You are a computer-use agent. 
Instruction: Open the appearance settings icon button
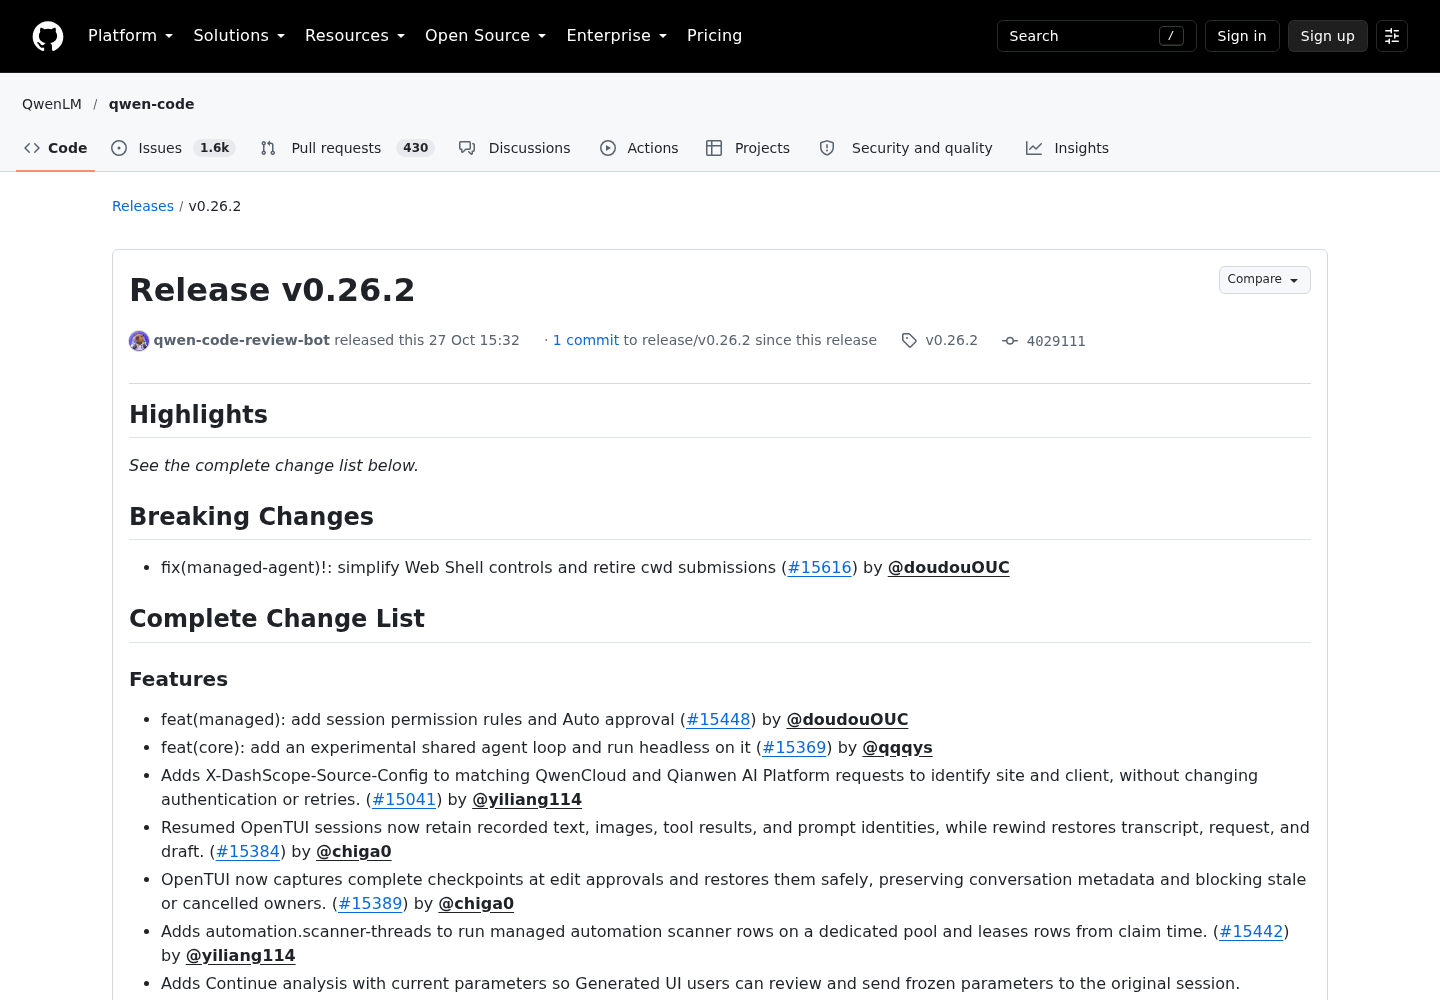pos(1392,36)
